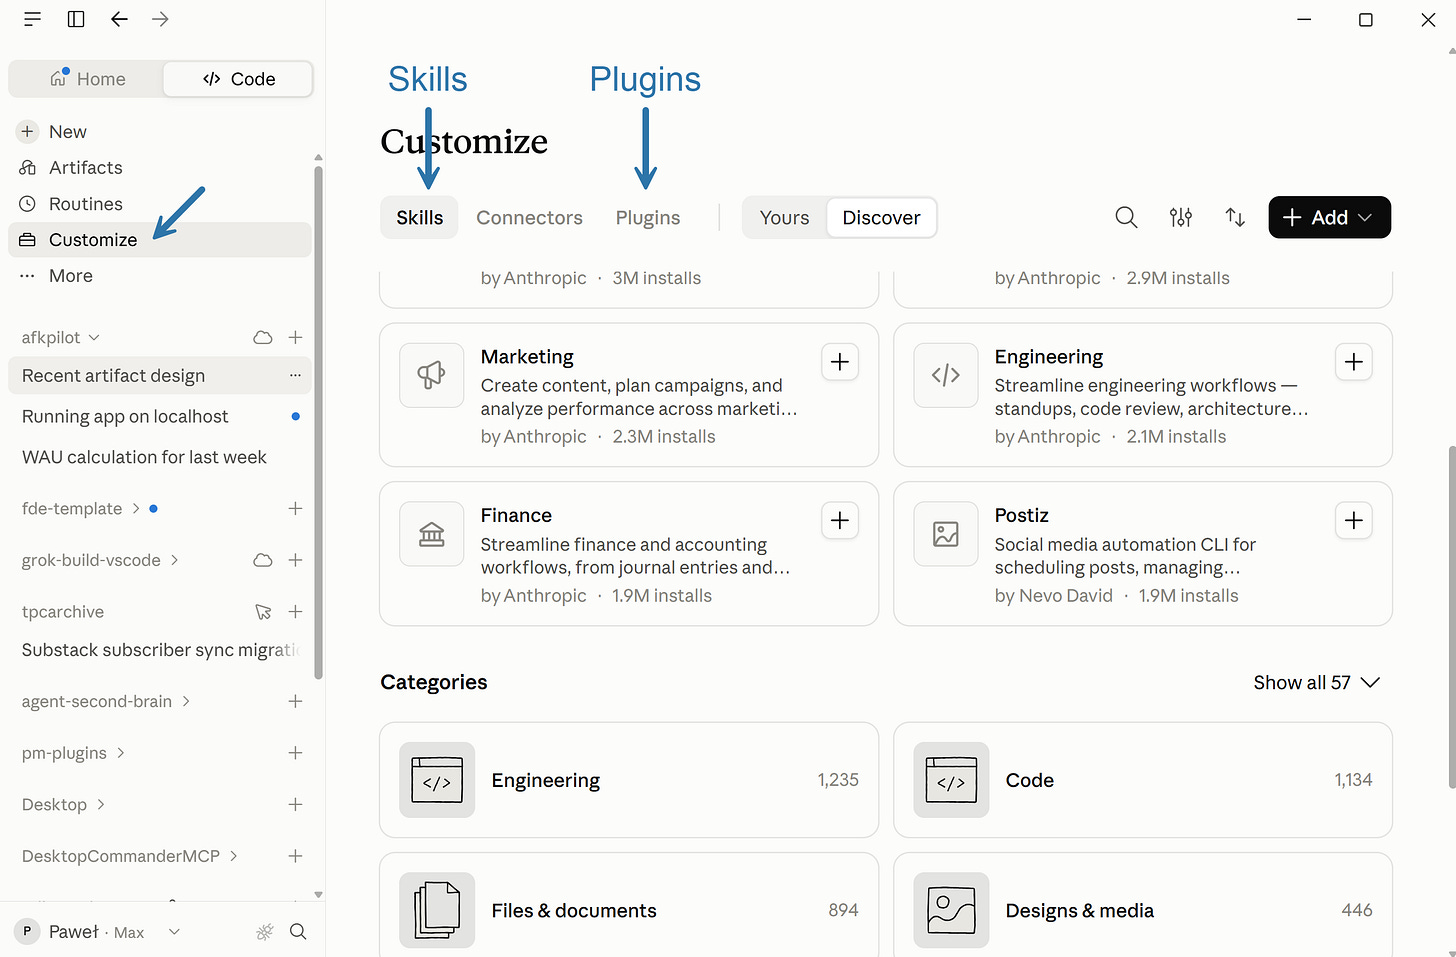Add the Streamline engineering workflows plugin via plus
This screenshot has width=1456, height=957.
(1354, 362)
